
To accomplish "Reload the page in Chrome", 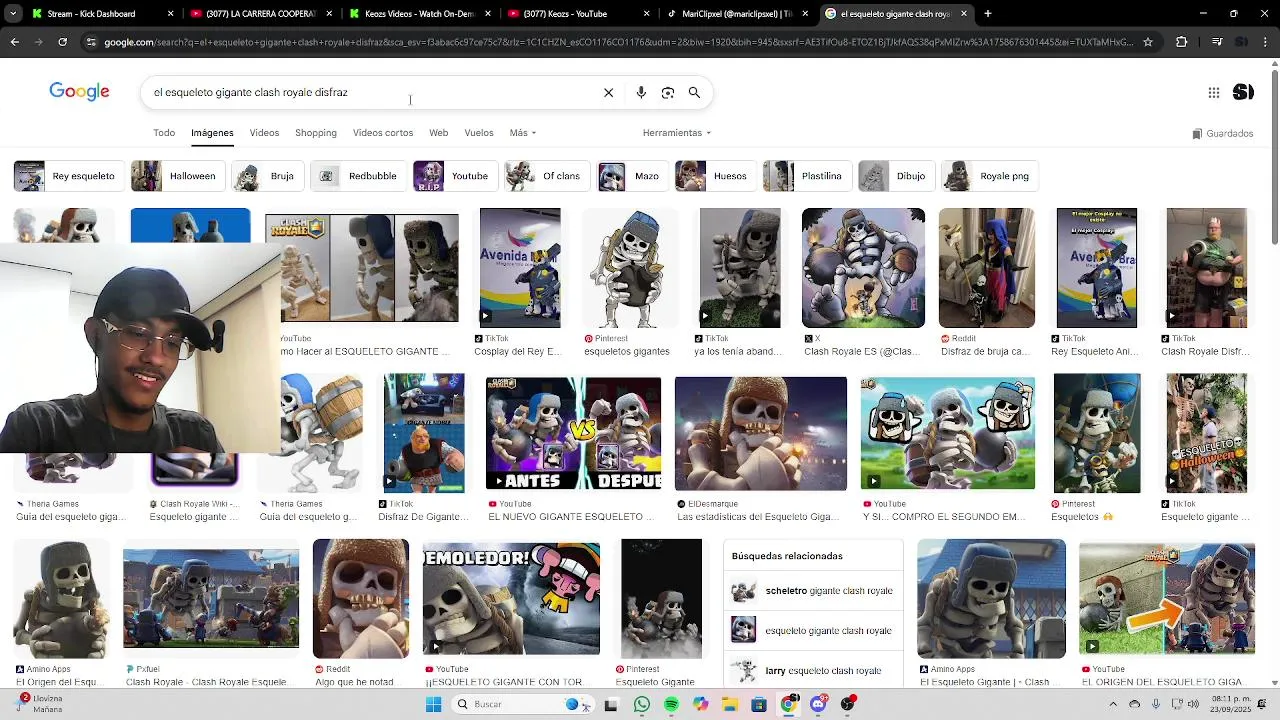I will point(62,42).
